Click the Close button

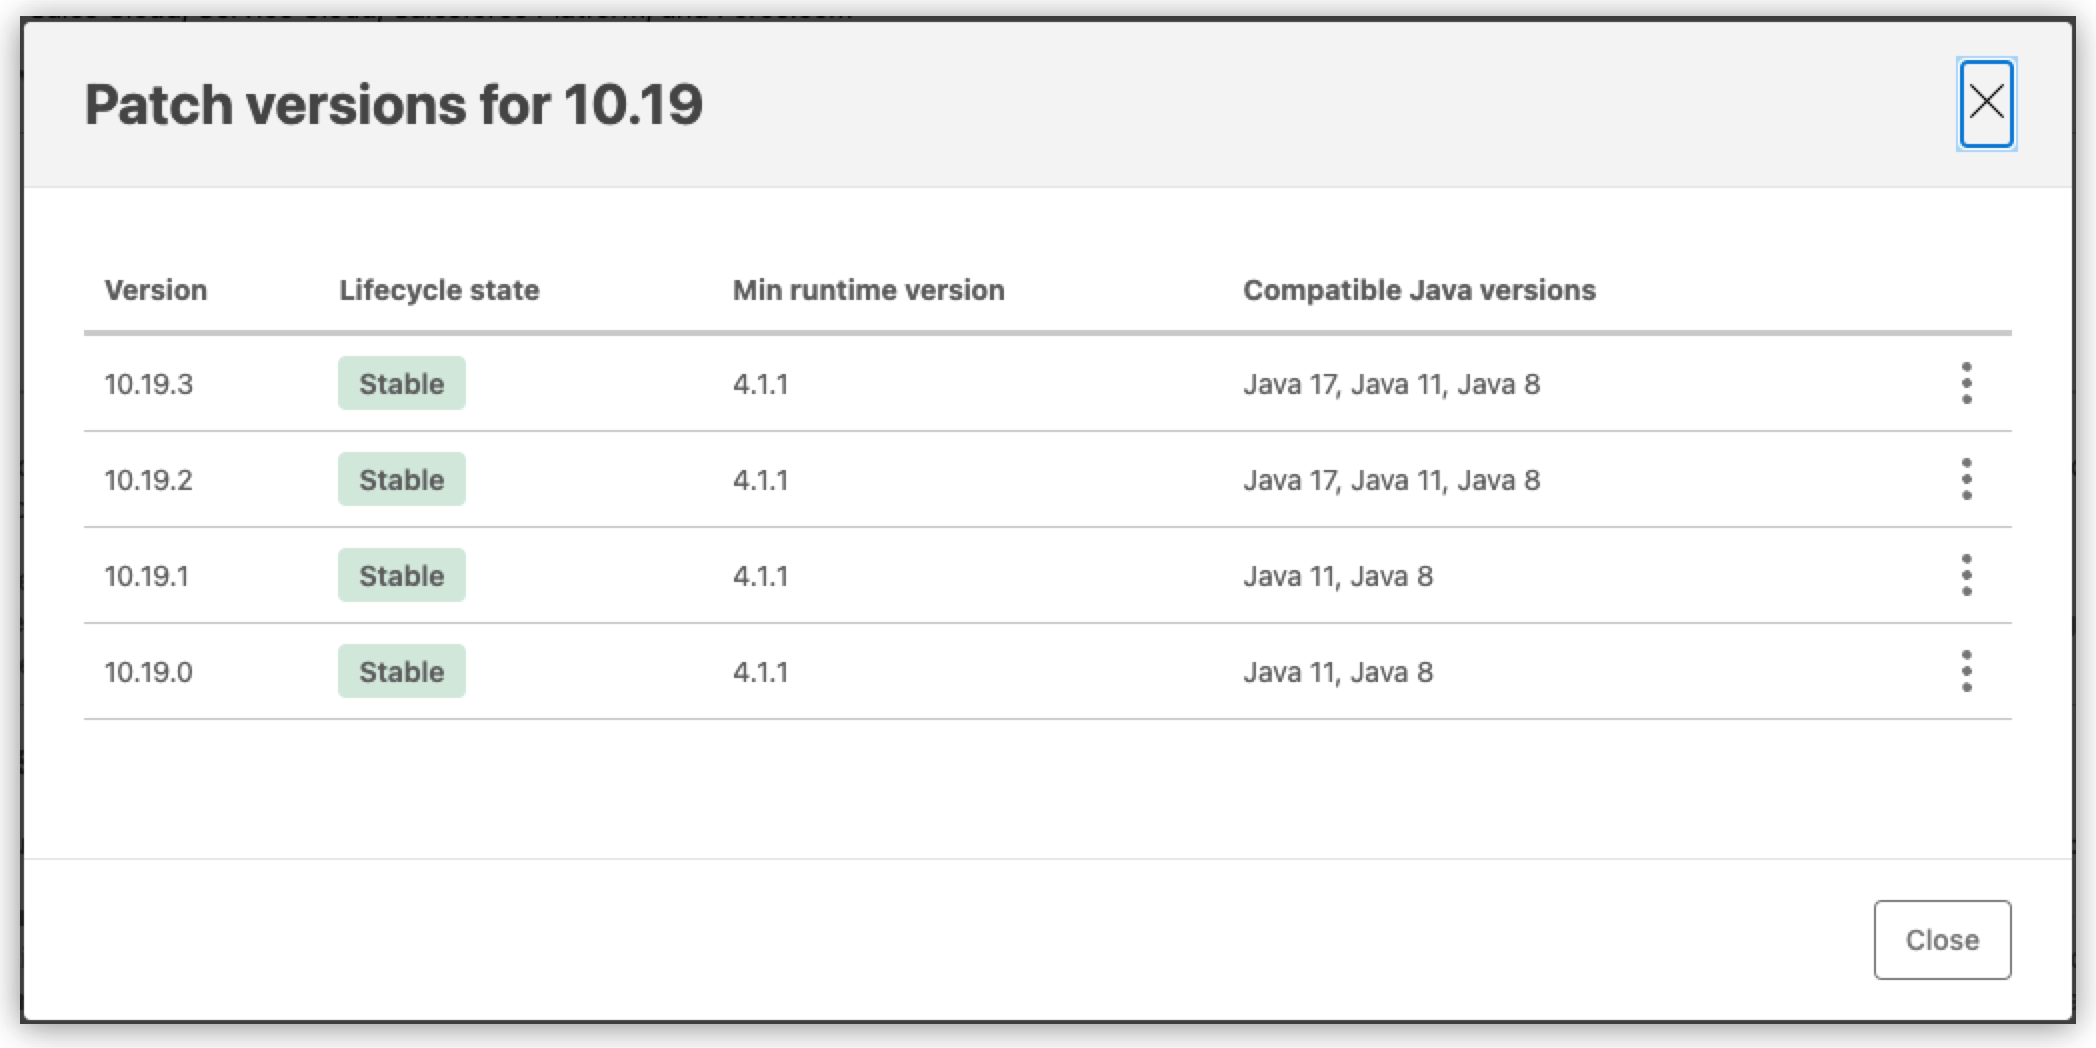(1941, 939)
